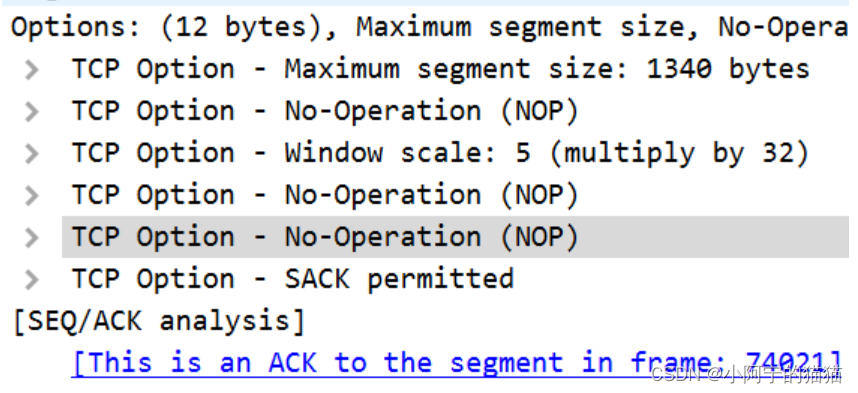
Task: Expand the NOP arrow directly below Window scale
Action: (x=32, y=195)
